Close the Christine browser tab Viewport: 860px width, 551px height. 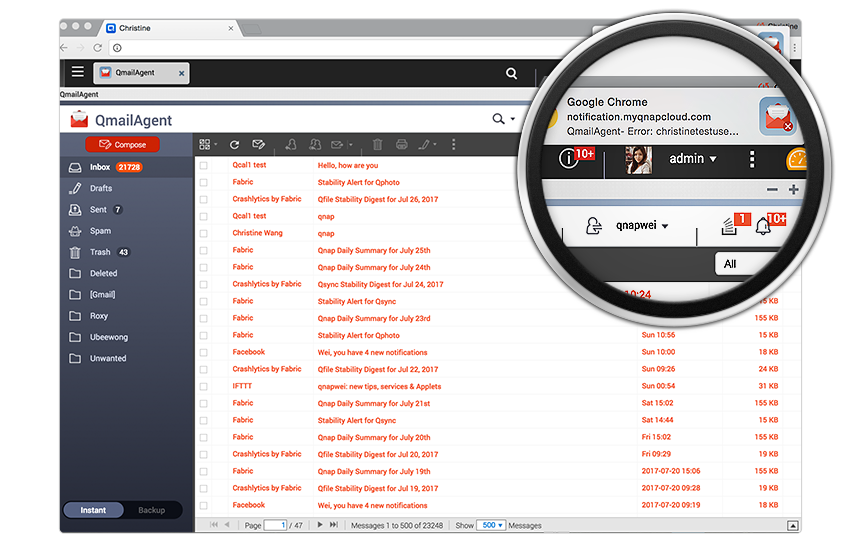(x=231, y=28)
